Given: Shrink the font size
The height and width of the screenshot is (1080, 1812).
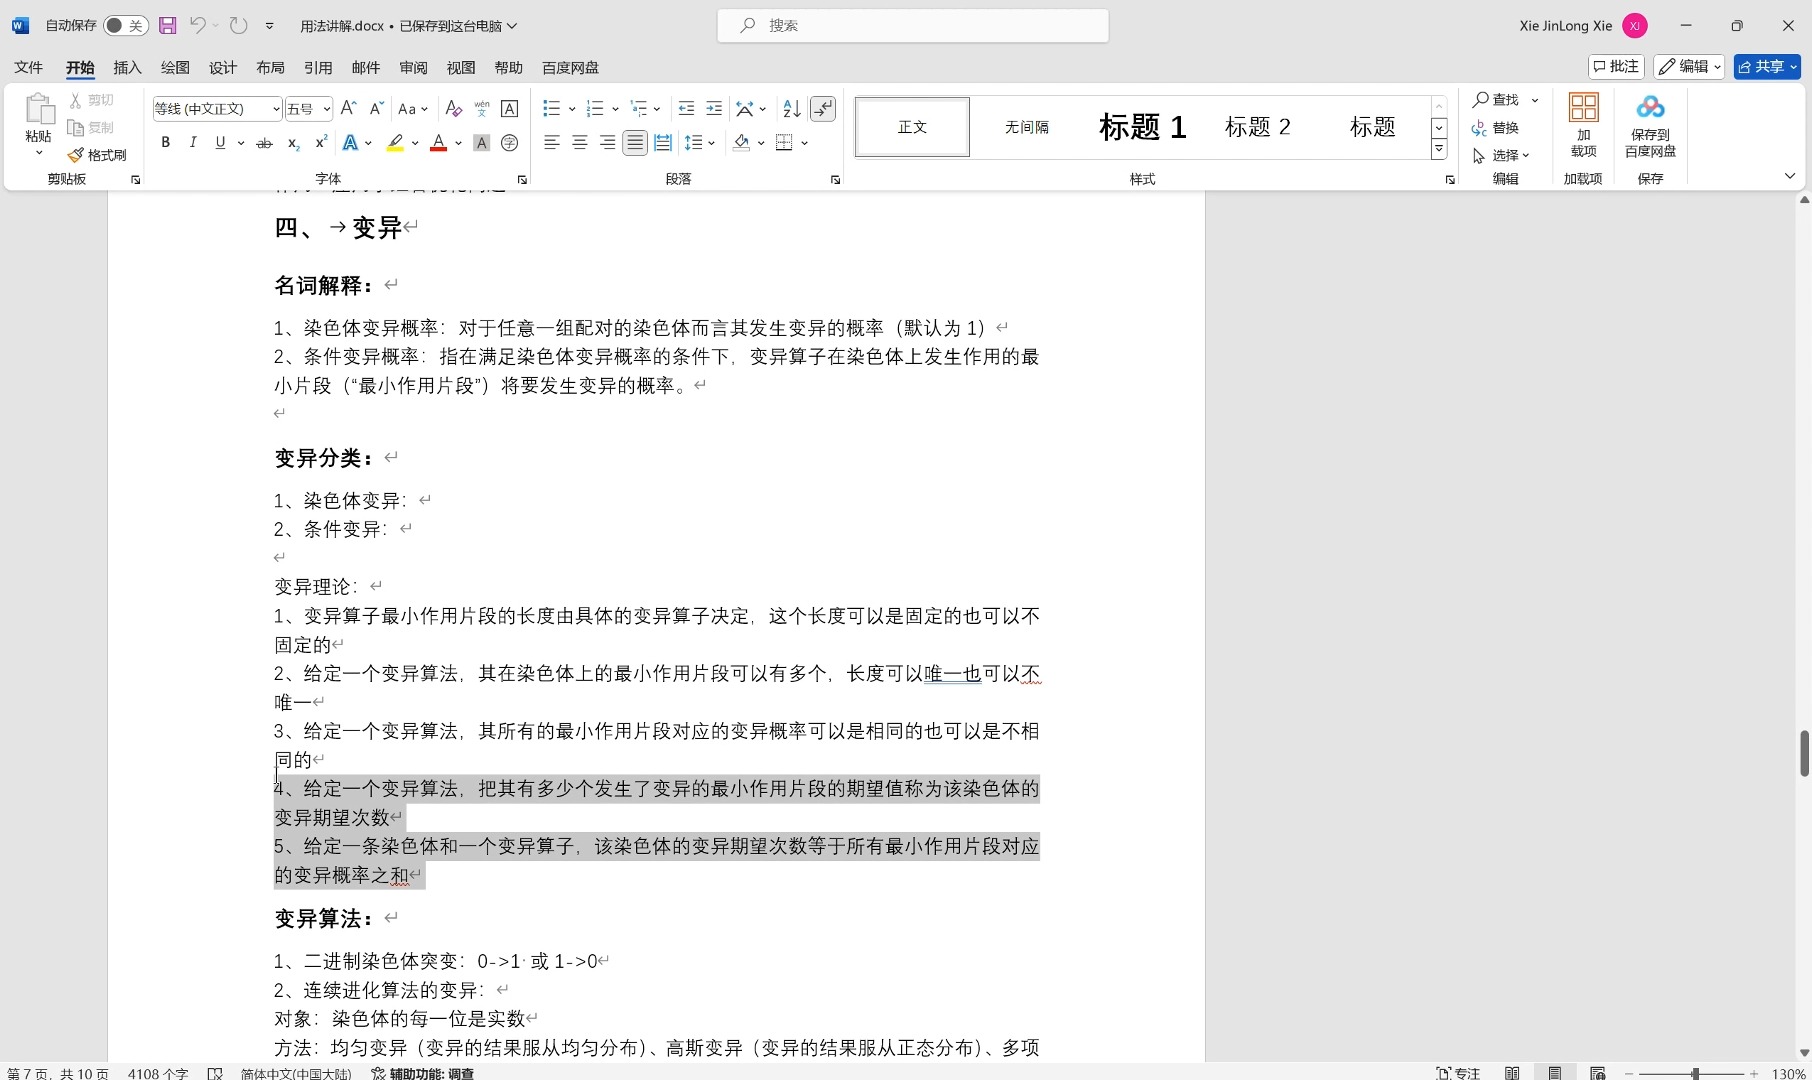Looking at the screenshot, I should coord(376,108).
